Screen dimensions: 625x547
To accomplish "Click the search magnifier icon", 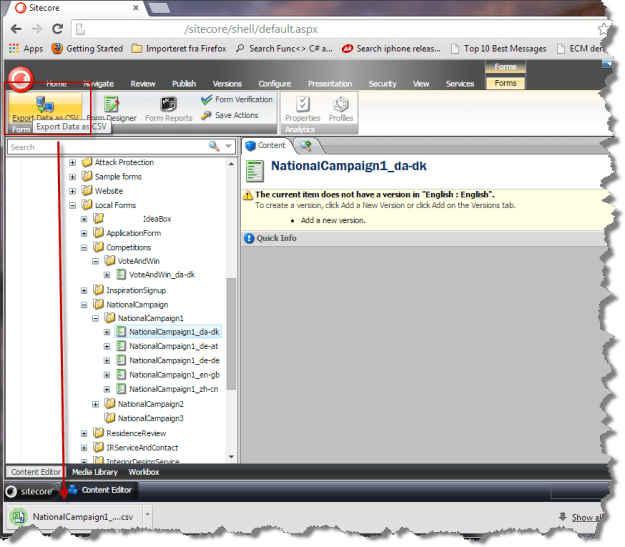I will coord(214,146).
